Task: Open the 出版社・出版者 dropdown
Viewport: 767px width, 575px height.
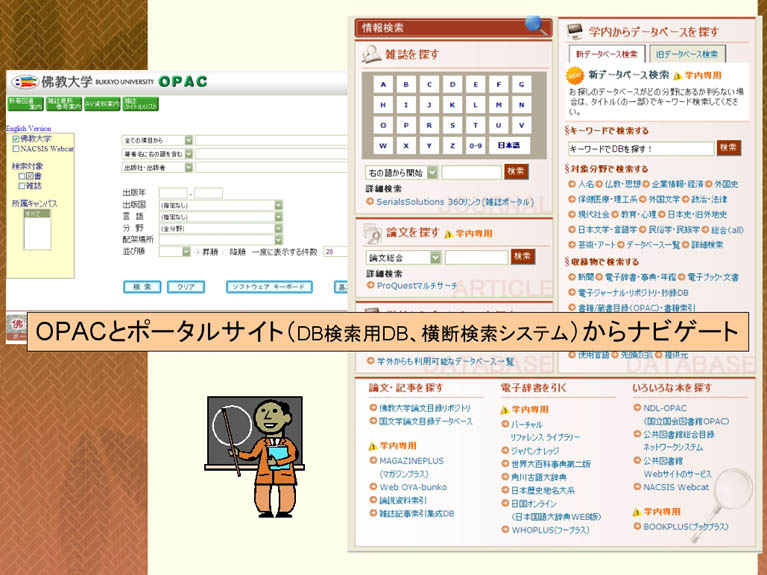Action: [x=157, y=167]
